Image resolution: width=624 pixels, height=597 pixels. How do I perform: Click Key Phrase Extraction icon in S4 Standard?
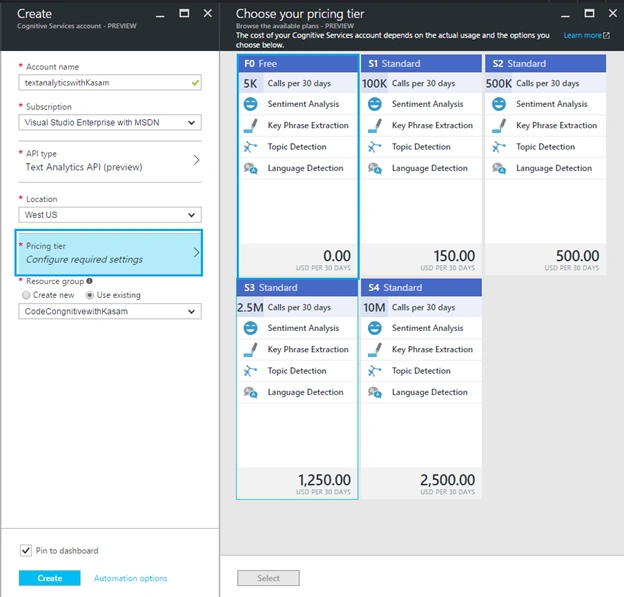point(374,349)
